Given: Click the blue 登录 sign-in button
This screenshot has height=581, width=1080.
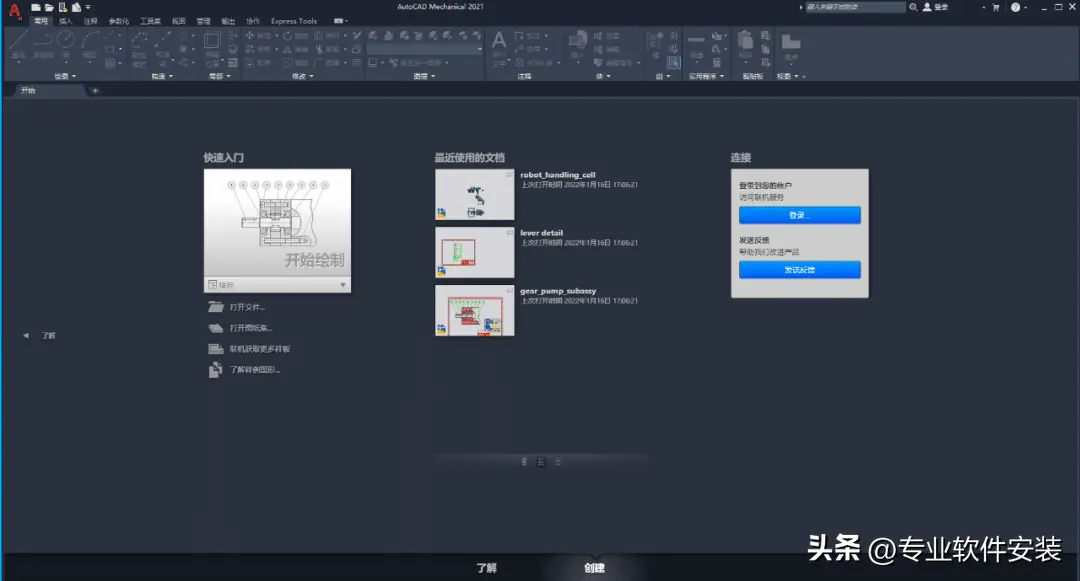Looking at the screenshot, I should pos(799,215).
